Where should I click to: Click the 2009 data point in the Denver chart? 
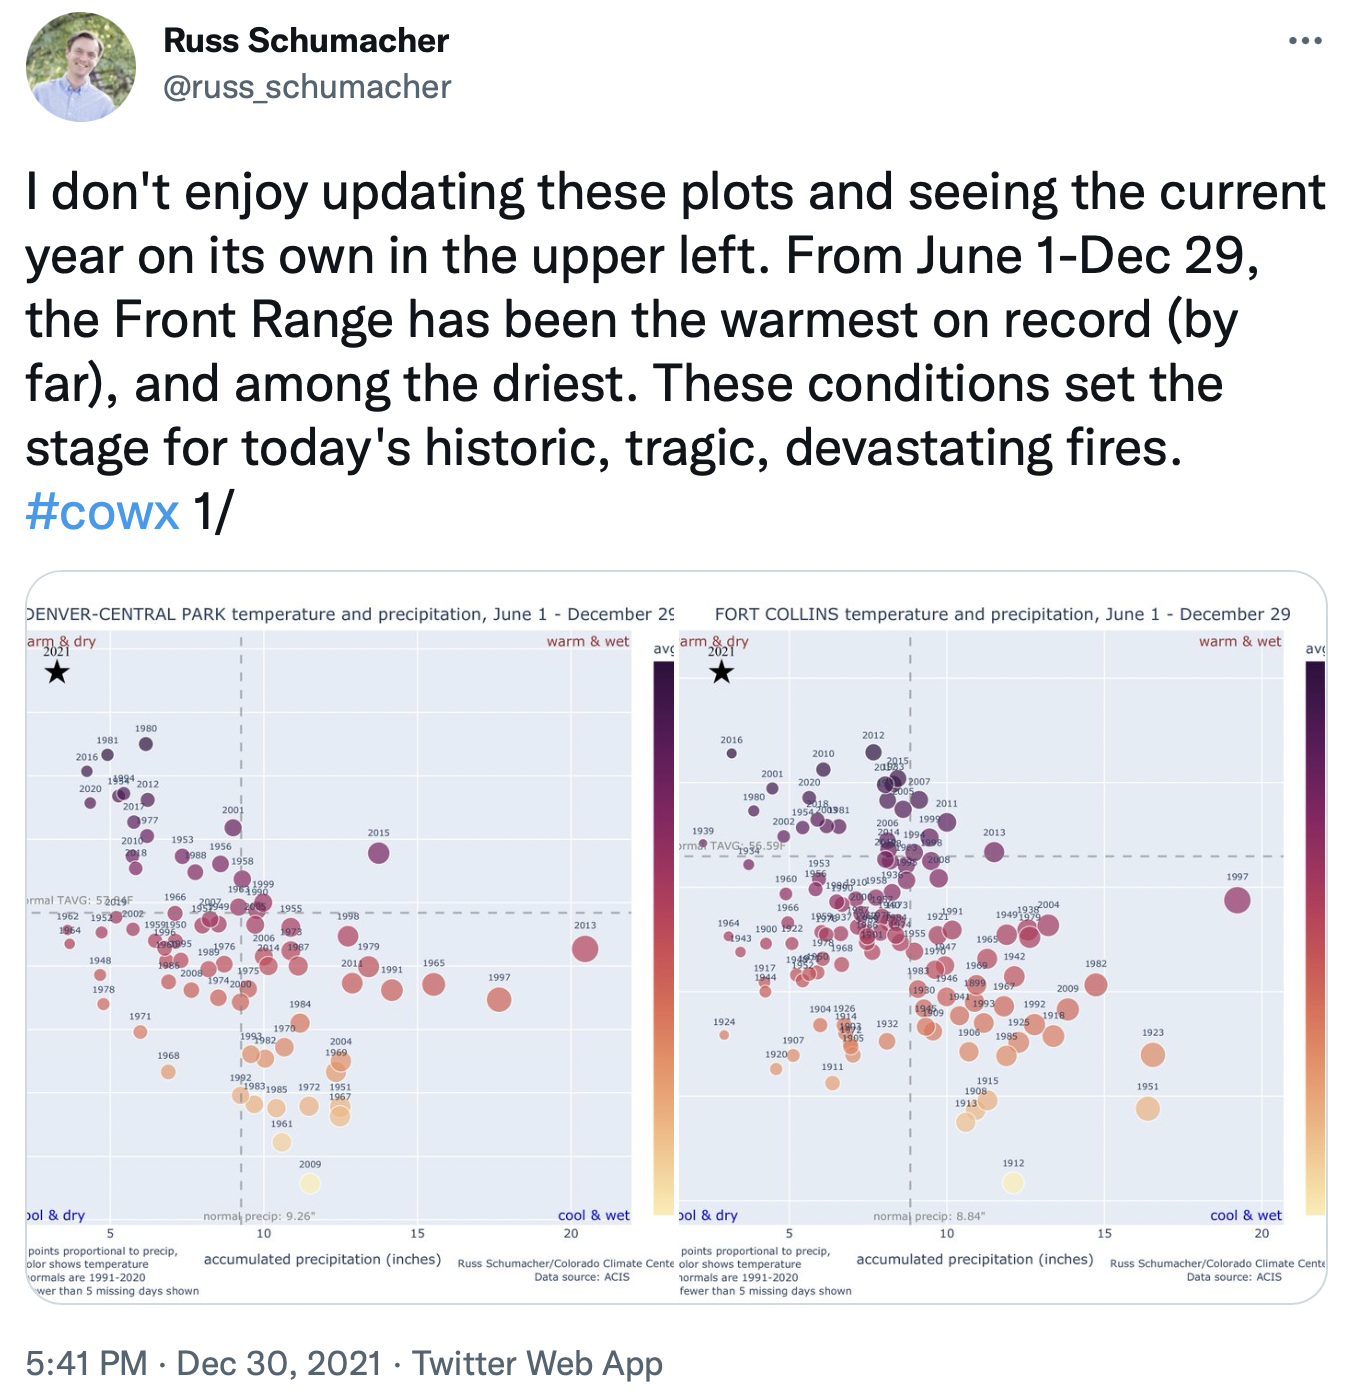tap(310, 1183)
